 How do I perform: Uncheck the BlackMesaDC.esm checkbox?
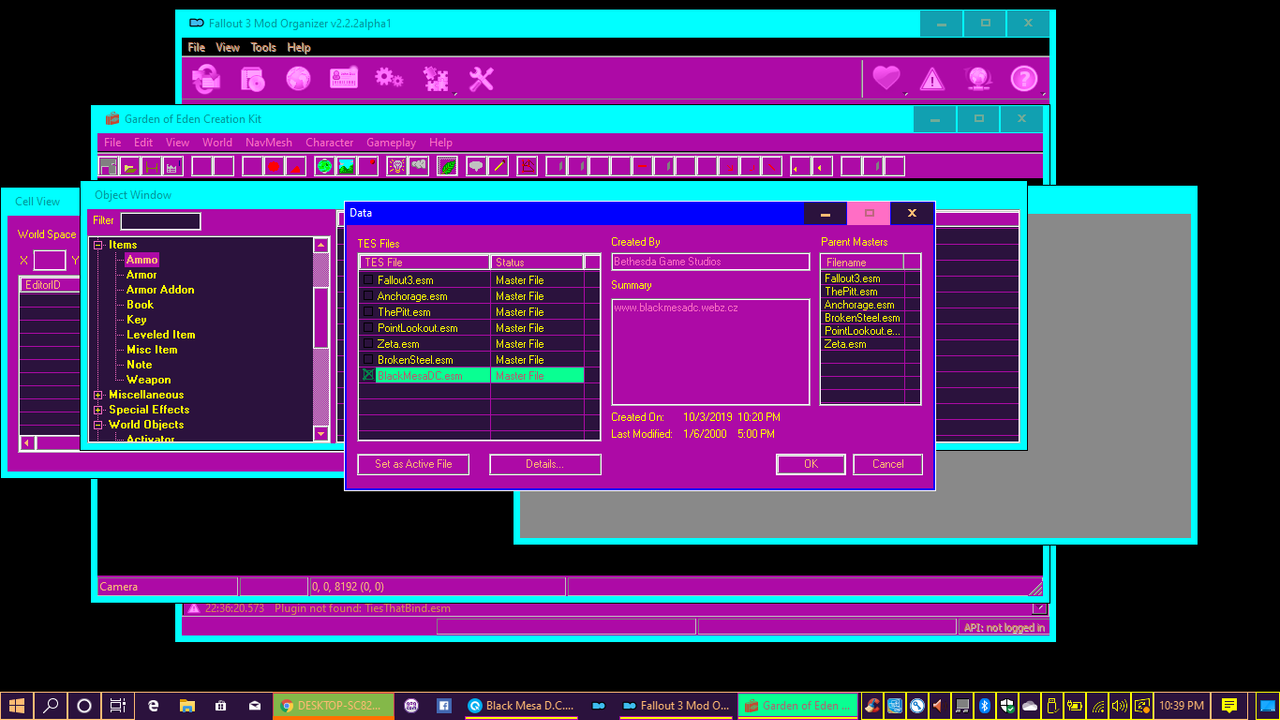[x=368, y=375]
